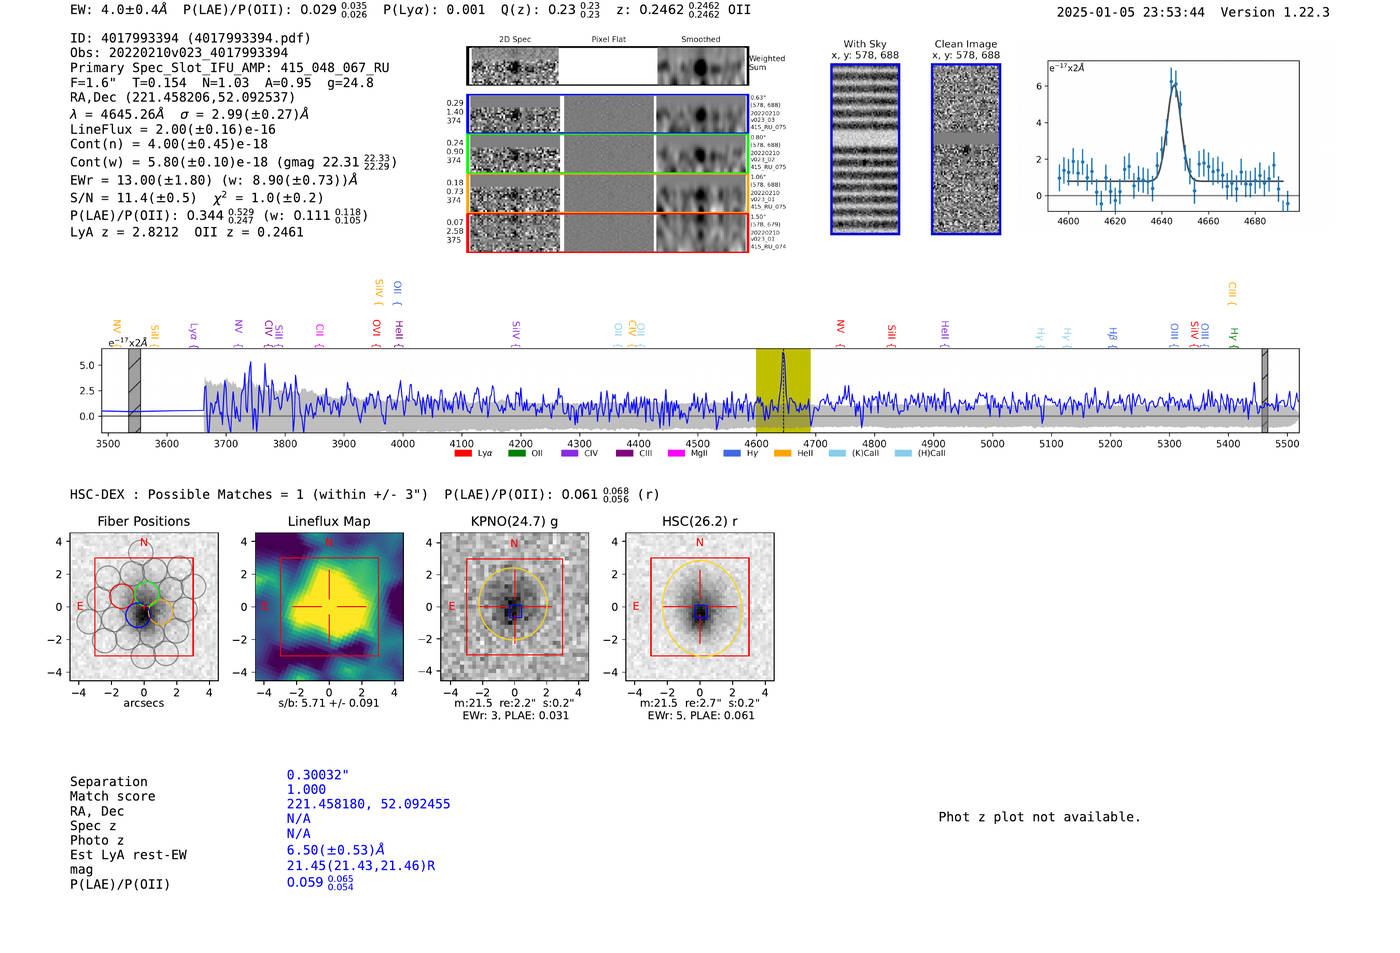Click the S/N = 11.4(±0.5) text

133,198
